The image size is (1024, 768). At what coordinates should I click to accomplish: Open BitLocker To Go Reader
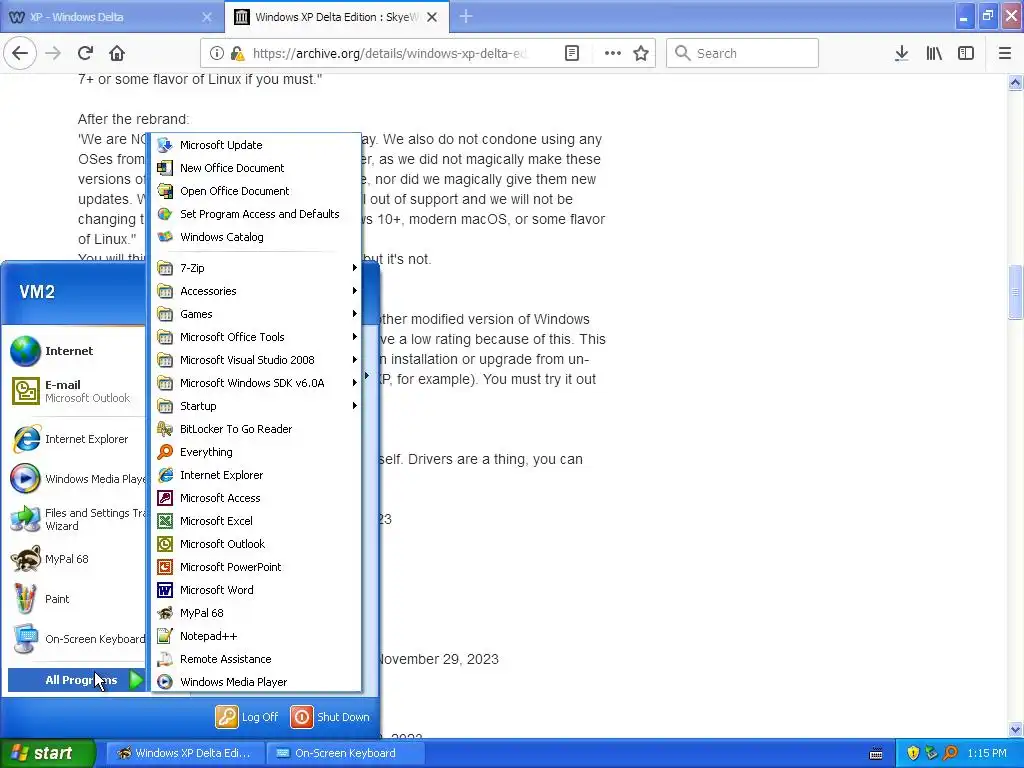pyautogui.click(x=257, y=429)
